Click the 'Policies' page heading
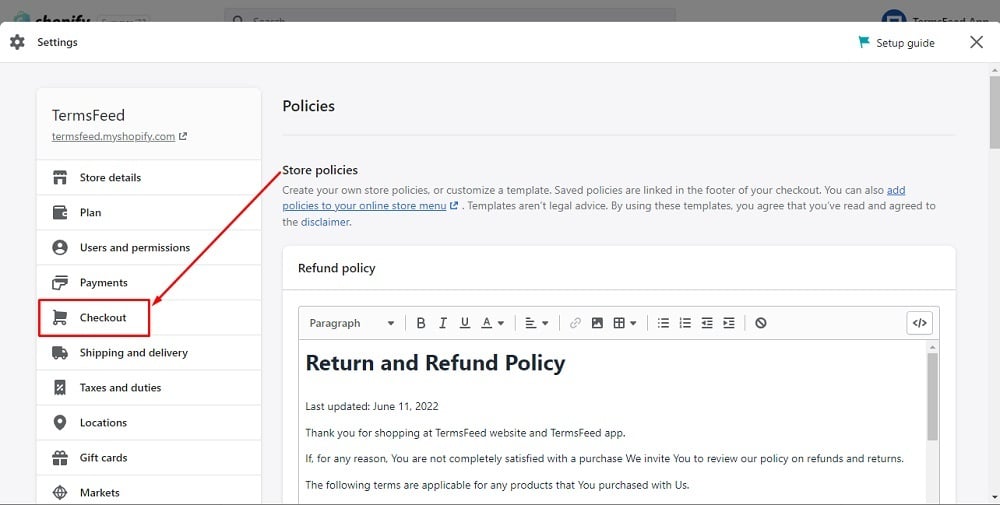This screenshot has height=505, width=1000. click(309, 106)
